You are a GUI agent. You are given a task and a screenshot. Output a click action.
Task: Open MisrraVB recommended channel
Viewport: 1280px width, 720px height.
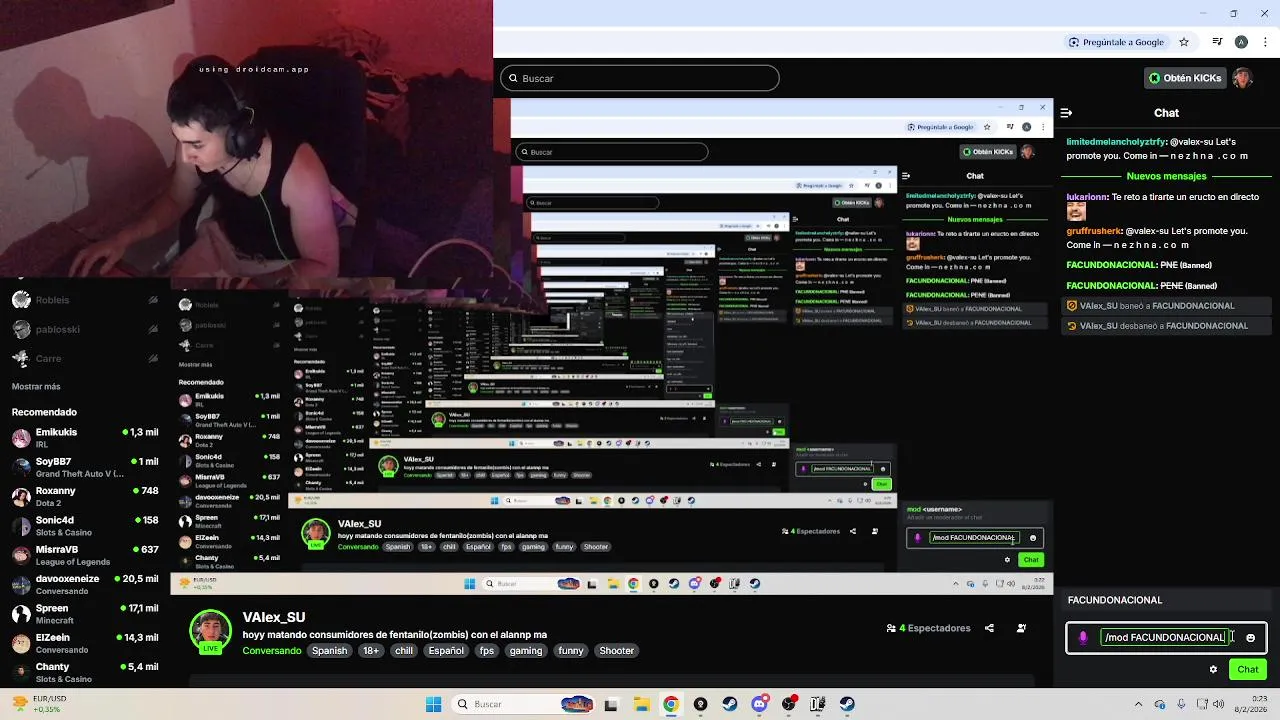85,555
